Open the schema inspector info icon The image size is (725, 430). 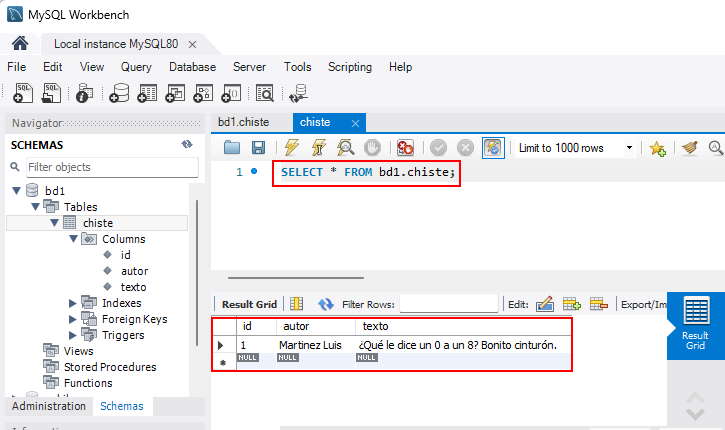click(85, 93)
